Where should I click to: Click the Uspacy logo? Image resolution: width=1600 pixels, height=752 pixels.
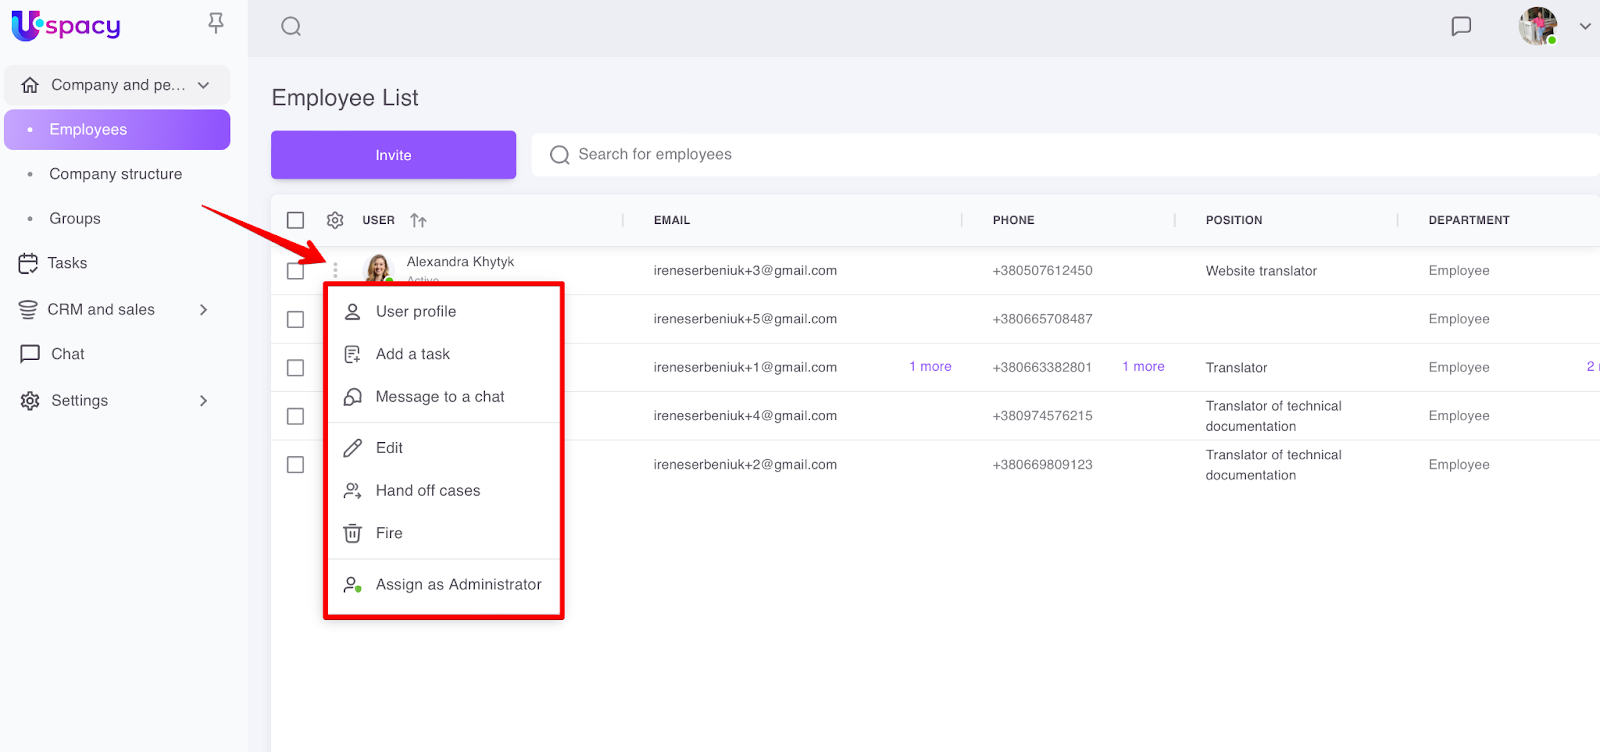coord(66,26)
